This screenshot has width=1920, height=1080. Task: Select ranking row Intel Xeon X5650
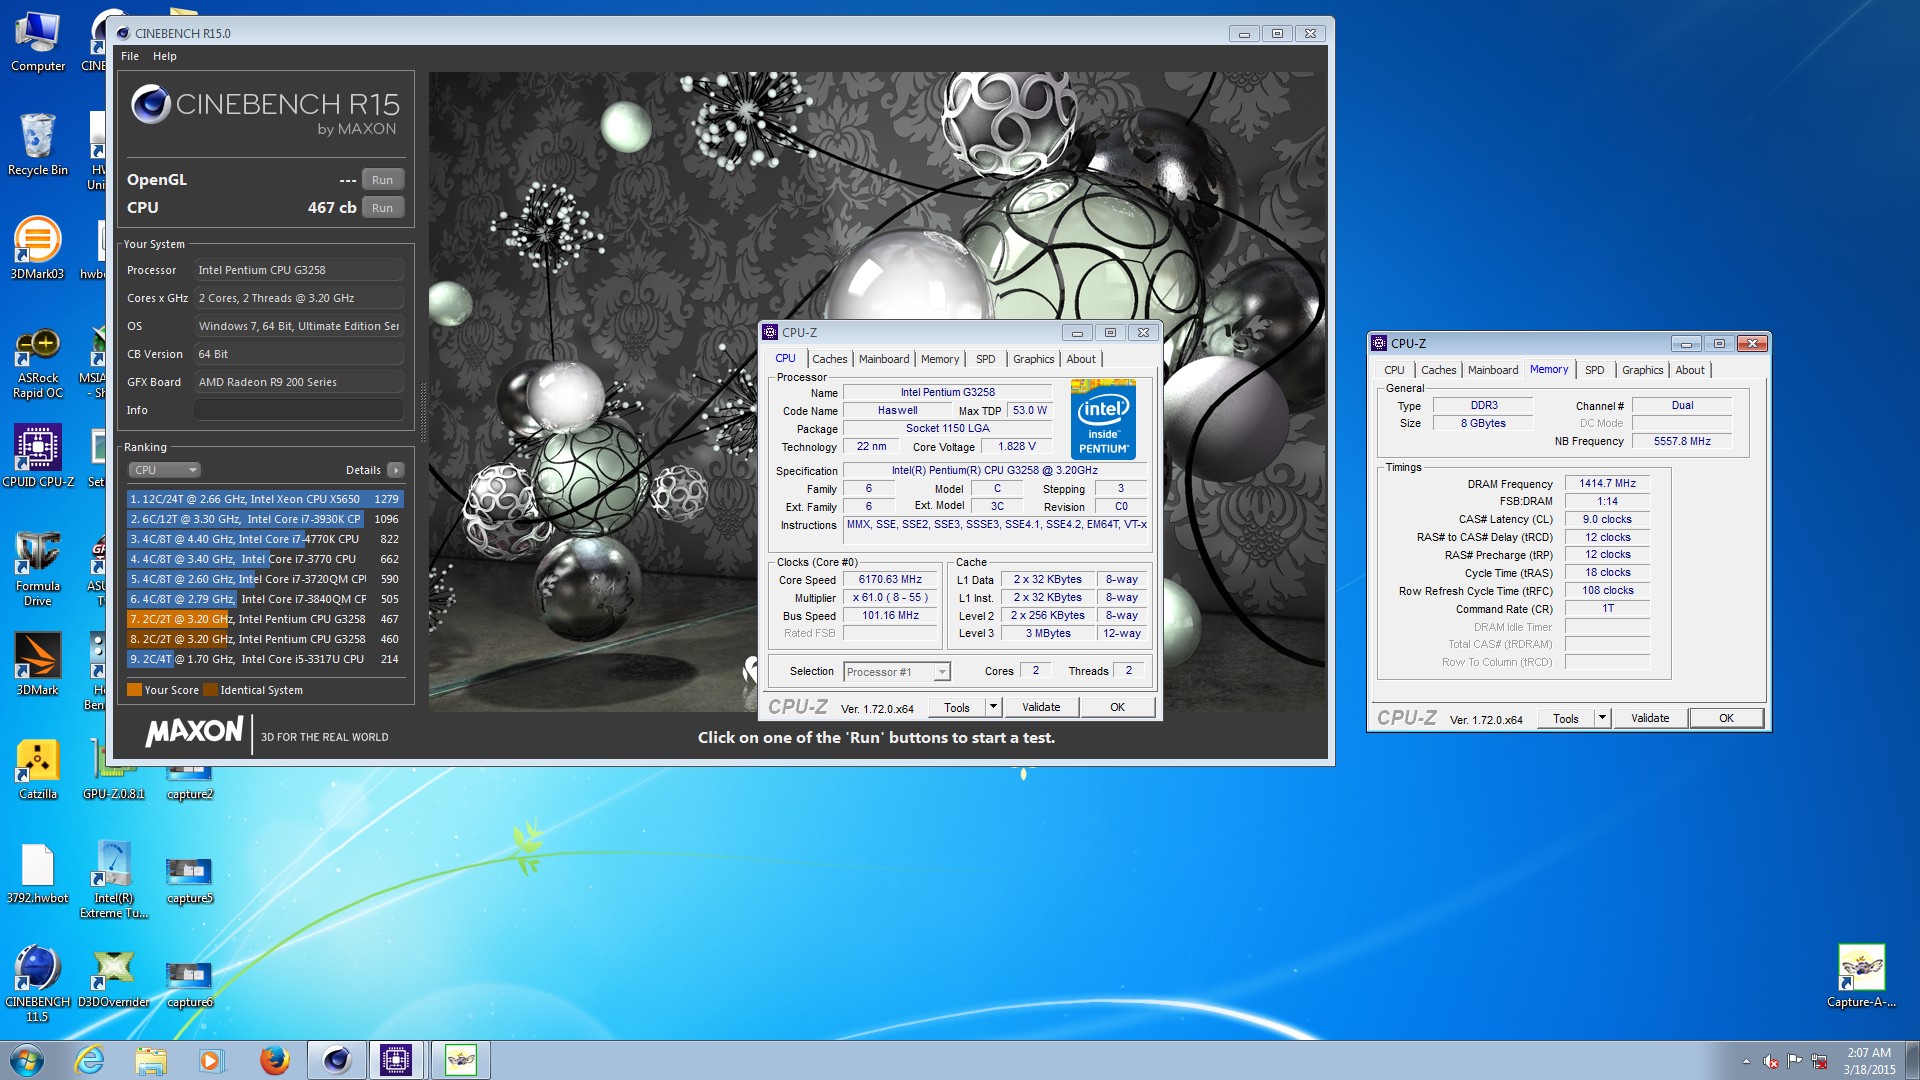pos(265,499)
